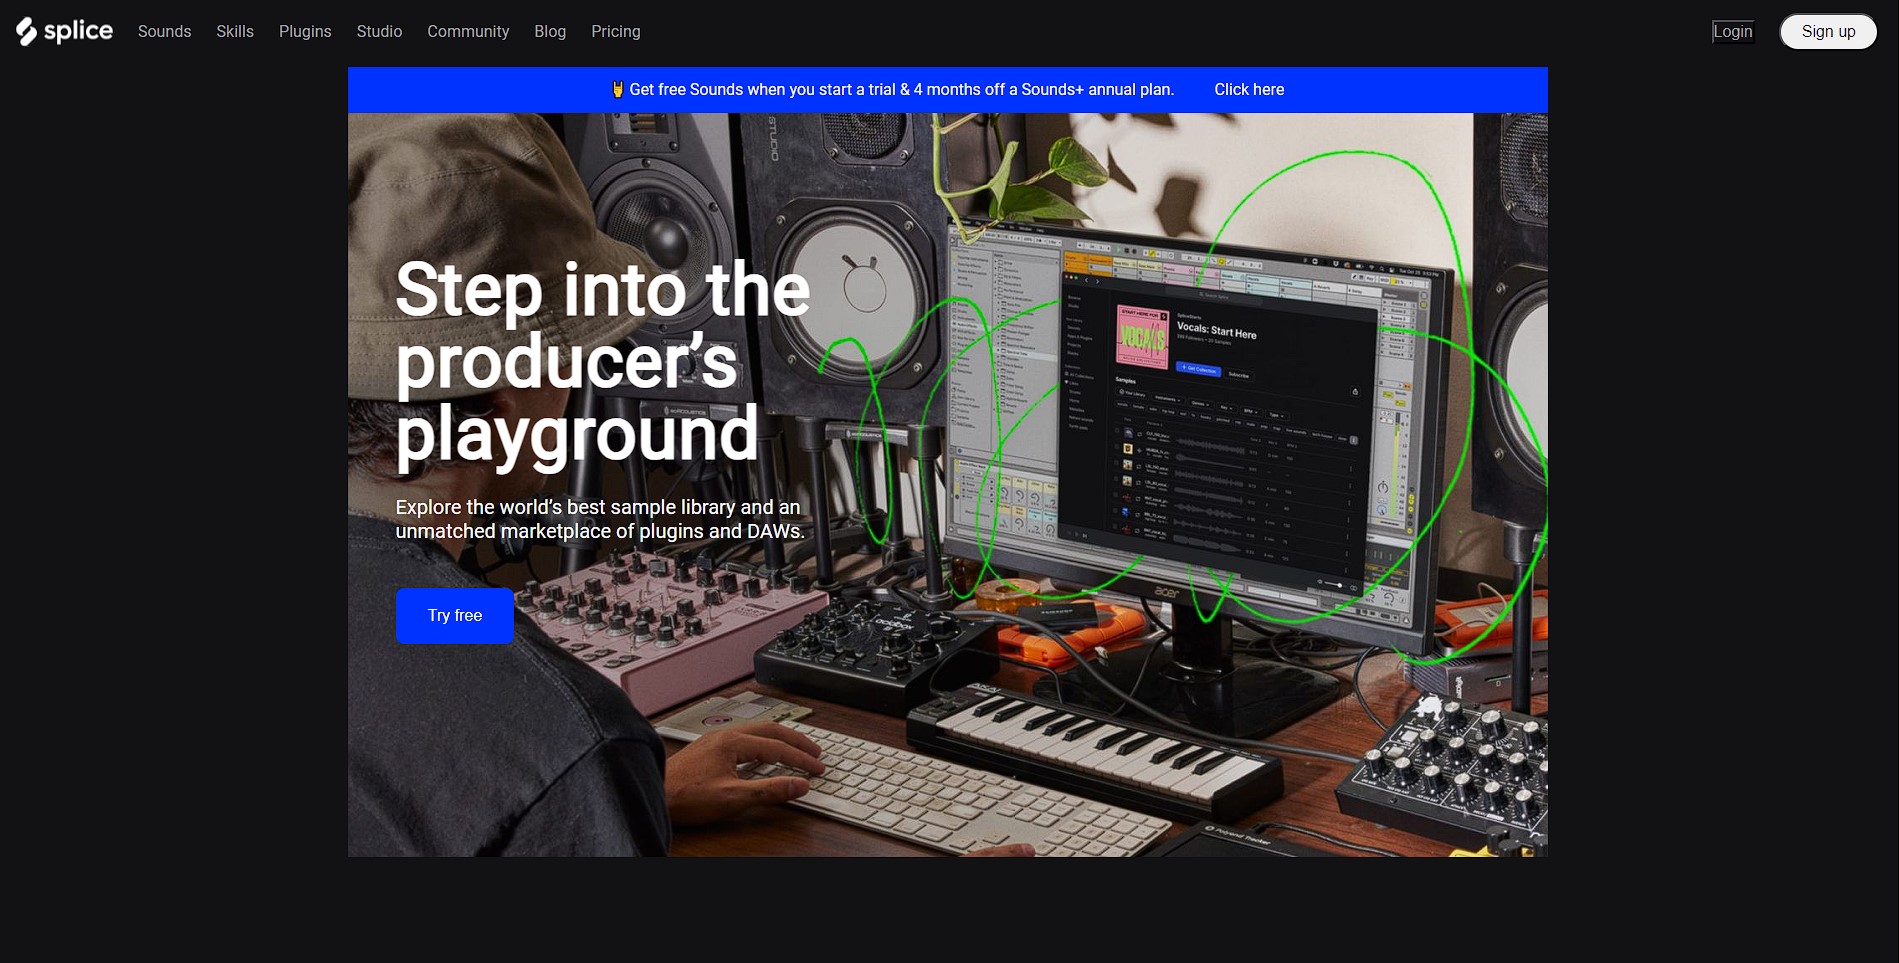The image size is (1899, 963).
Task: Open the Plugins nav item
Action: coord(305,31)
